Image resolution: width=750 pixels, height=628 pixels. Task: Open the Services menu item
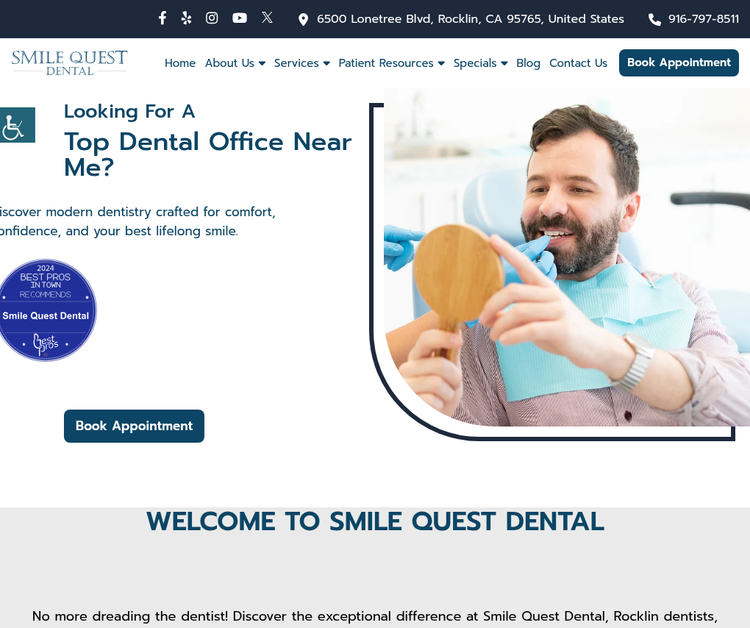click(296, 63)
